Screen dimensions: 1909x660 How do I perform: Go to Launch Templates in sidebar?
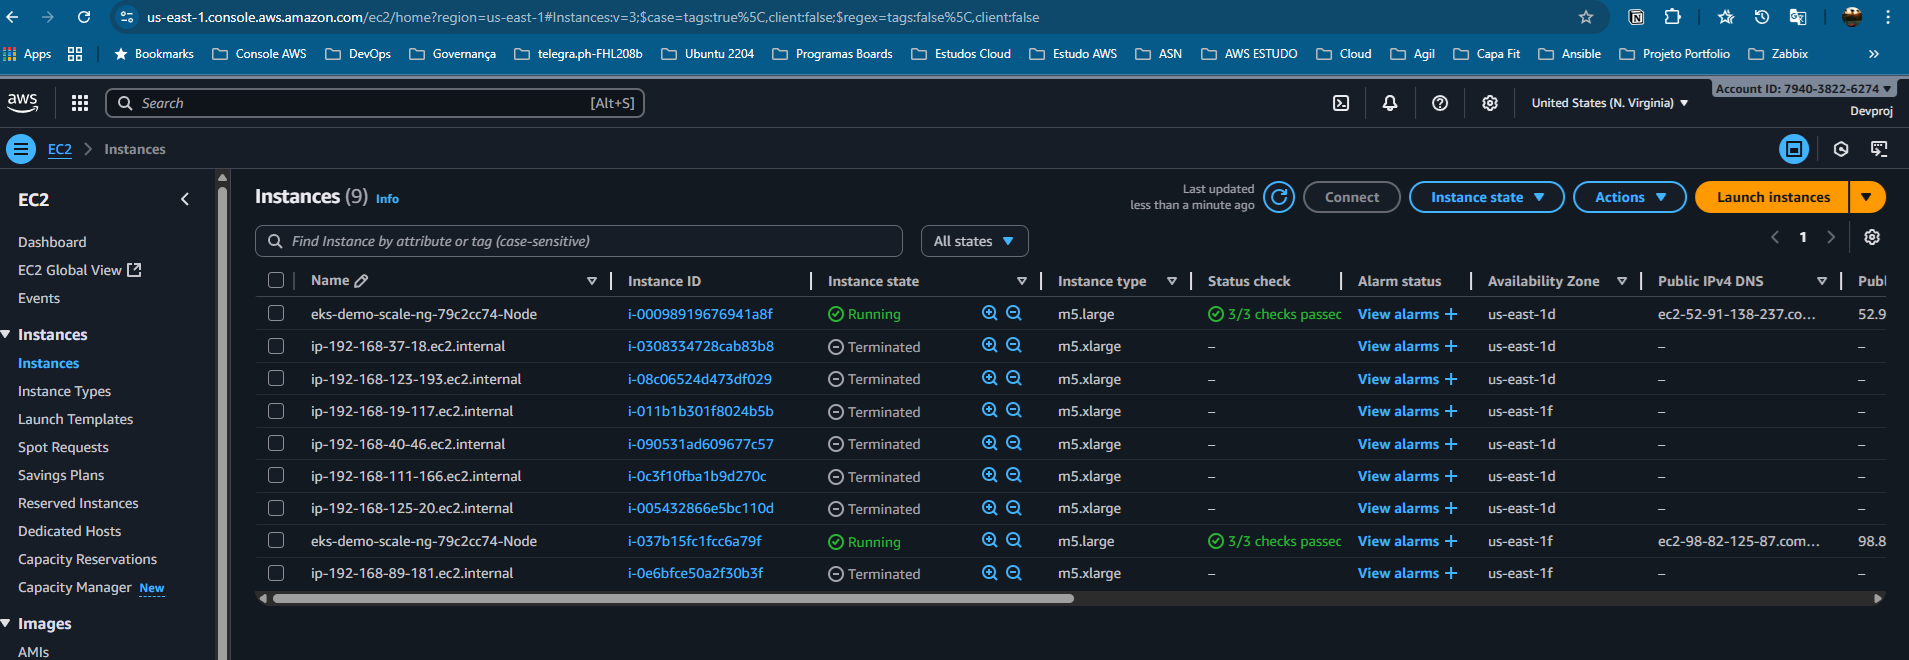pos(75,419)
